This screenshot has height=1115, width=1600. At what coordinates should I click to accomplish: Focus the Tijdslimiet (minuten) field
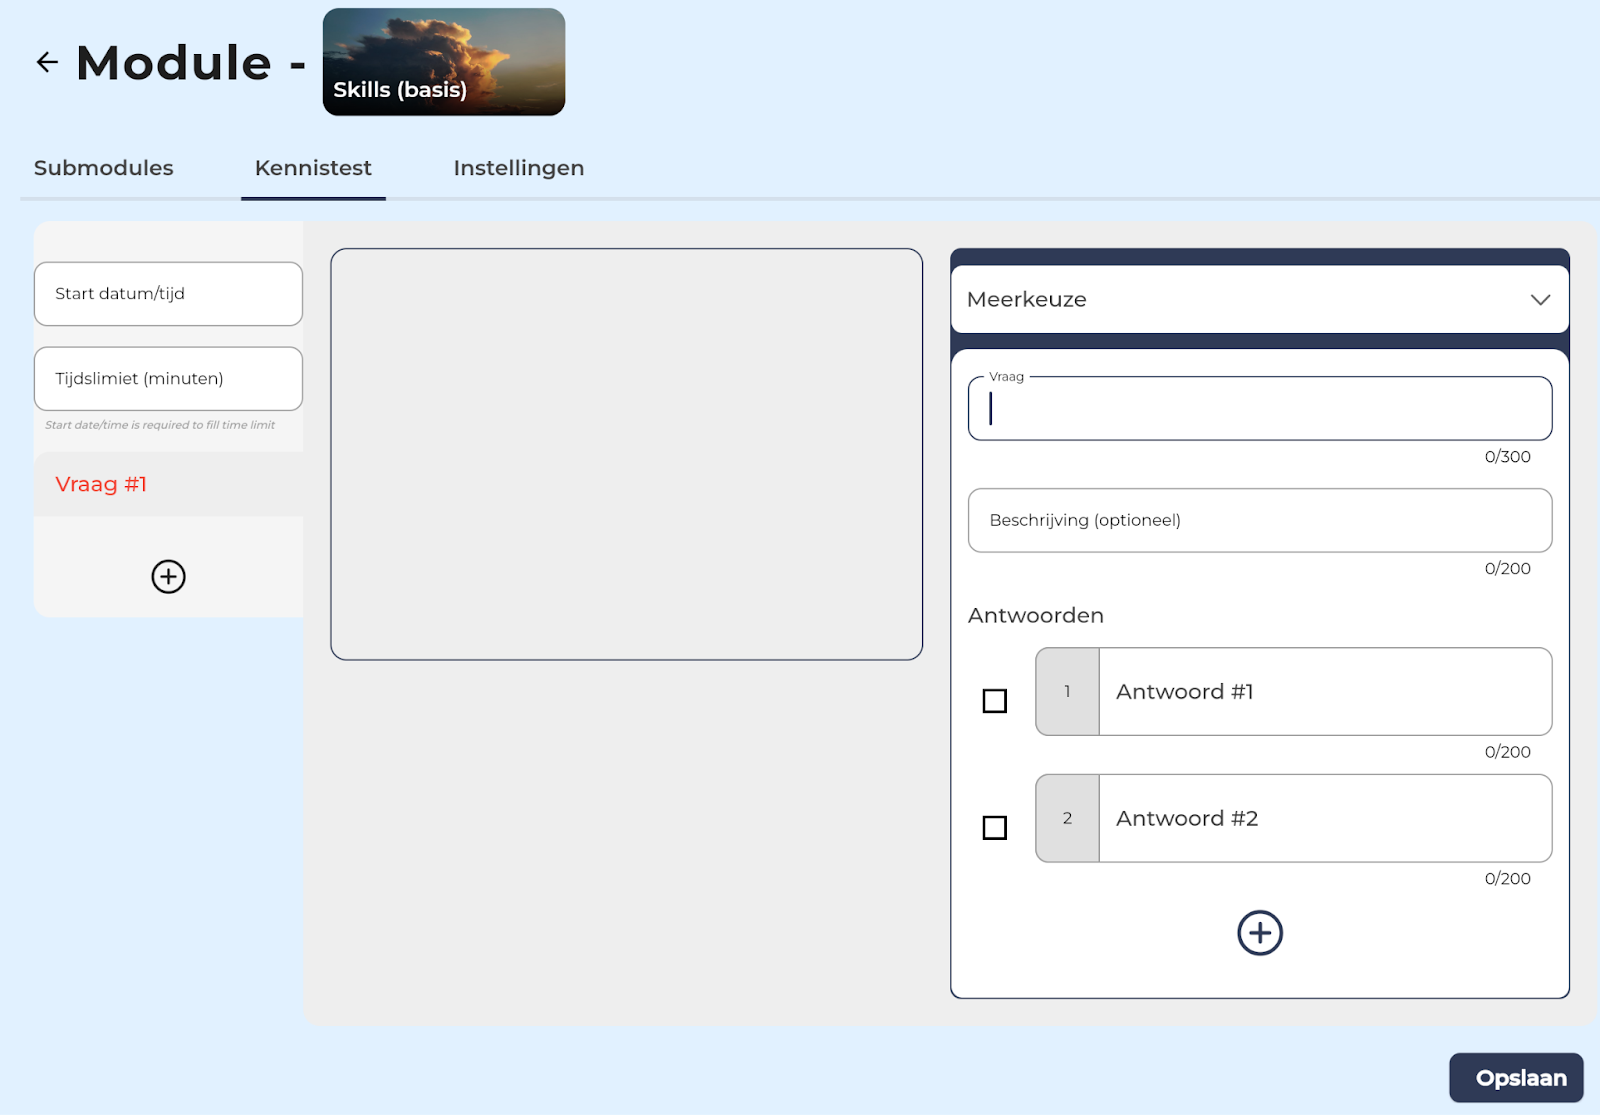click(x=168, y=379)
